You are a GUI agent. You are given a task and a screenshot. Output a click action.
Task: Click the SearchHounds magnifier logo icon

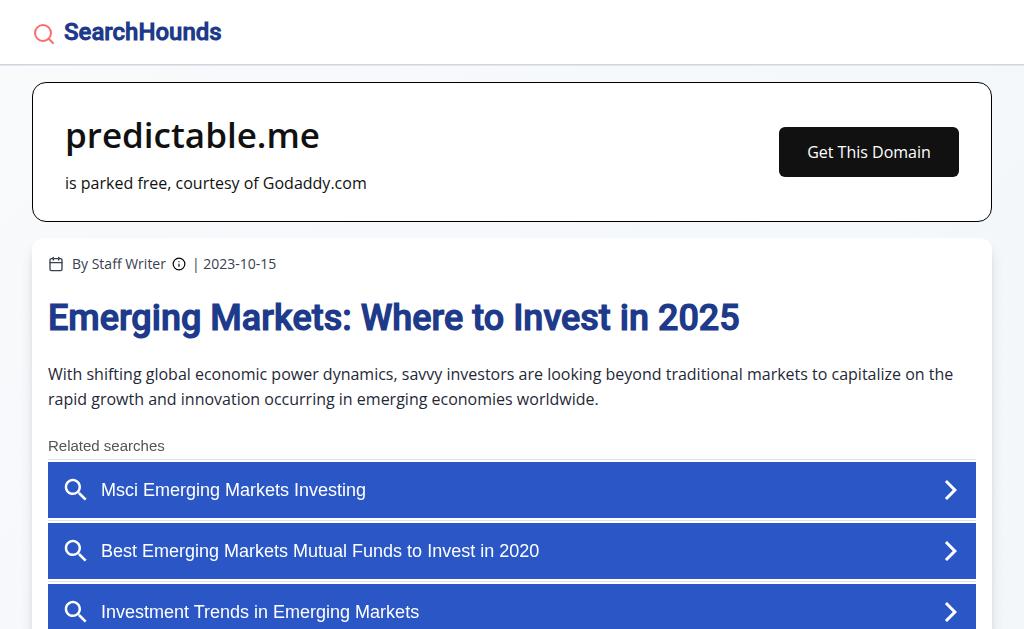pos(44,34)
